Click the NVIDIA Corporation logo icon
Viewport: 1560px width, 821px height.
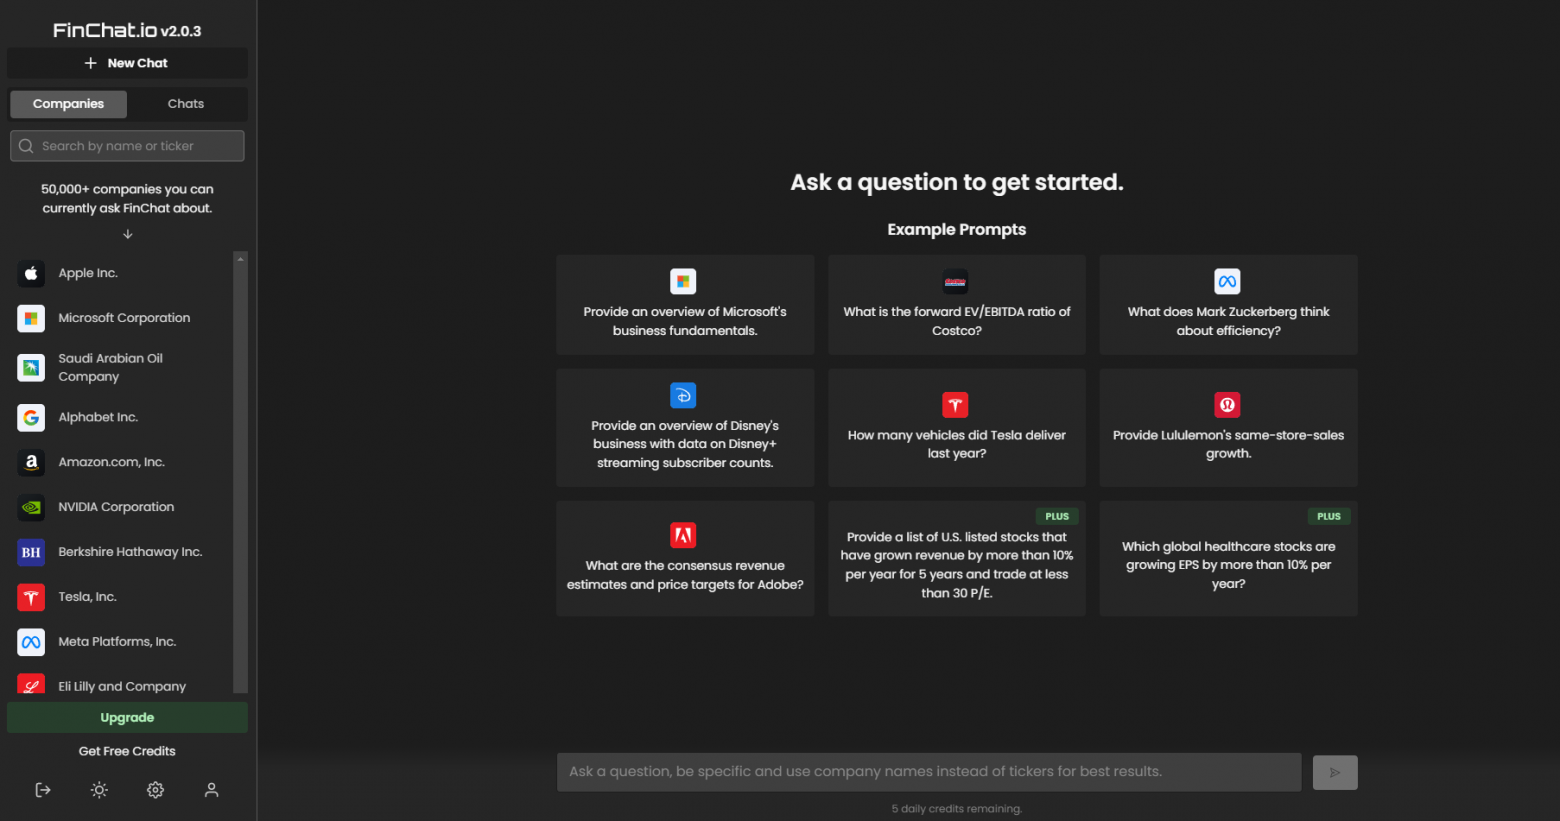(x=31, y=507)
